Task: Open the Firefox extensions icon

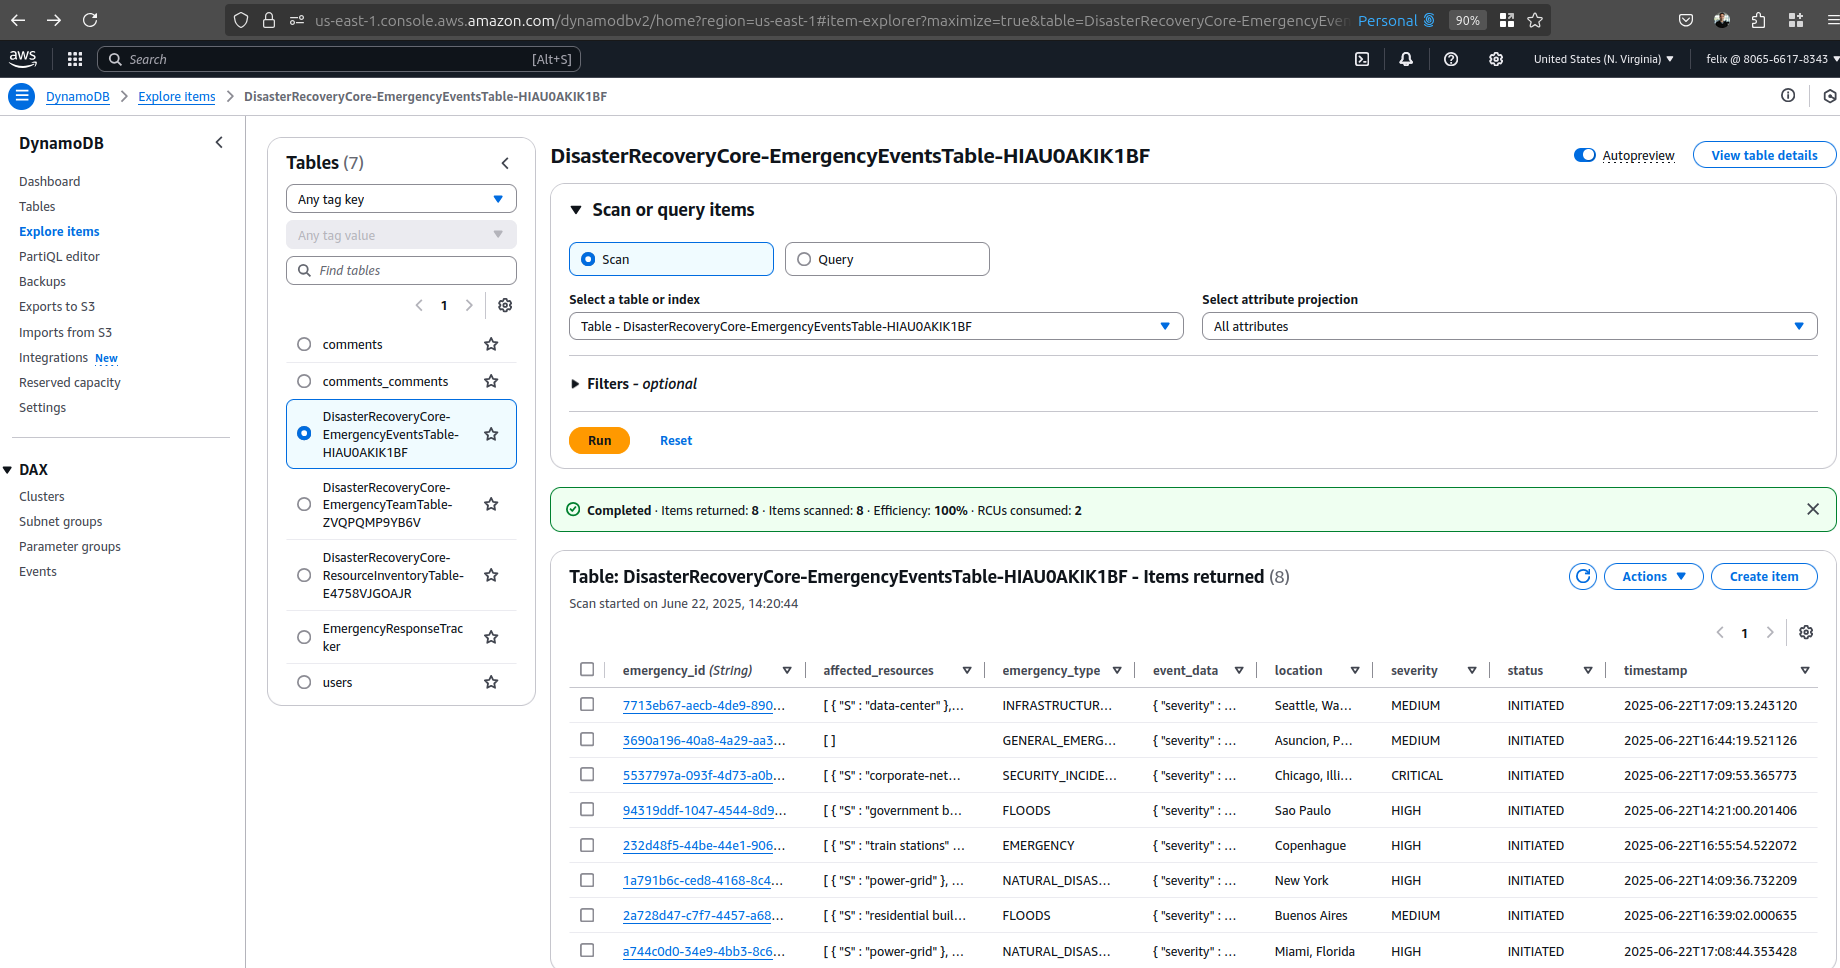Action: pyautogui.click(x=1759, y=20)
